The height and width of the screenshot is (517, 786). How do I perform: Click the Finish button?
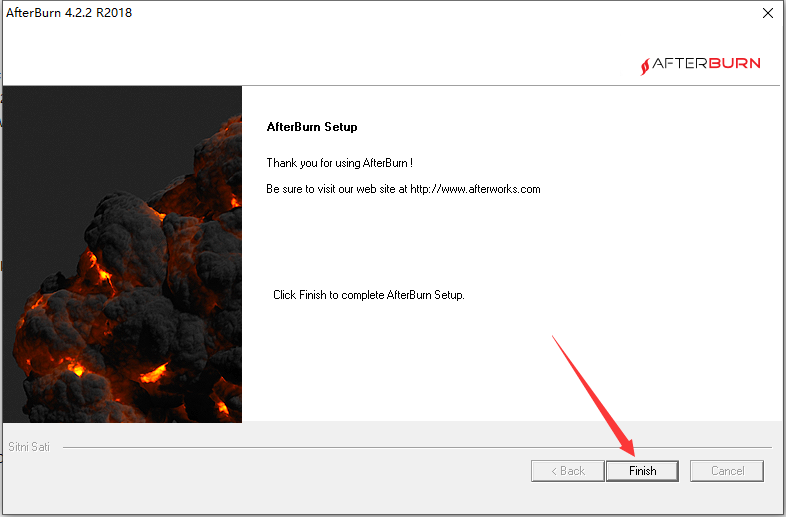pos(642,471)
